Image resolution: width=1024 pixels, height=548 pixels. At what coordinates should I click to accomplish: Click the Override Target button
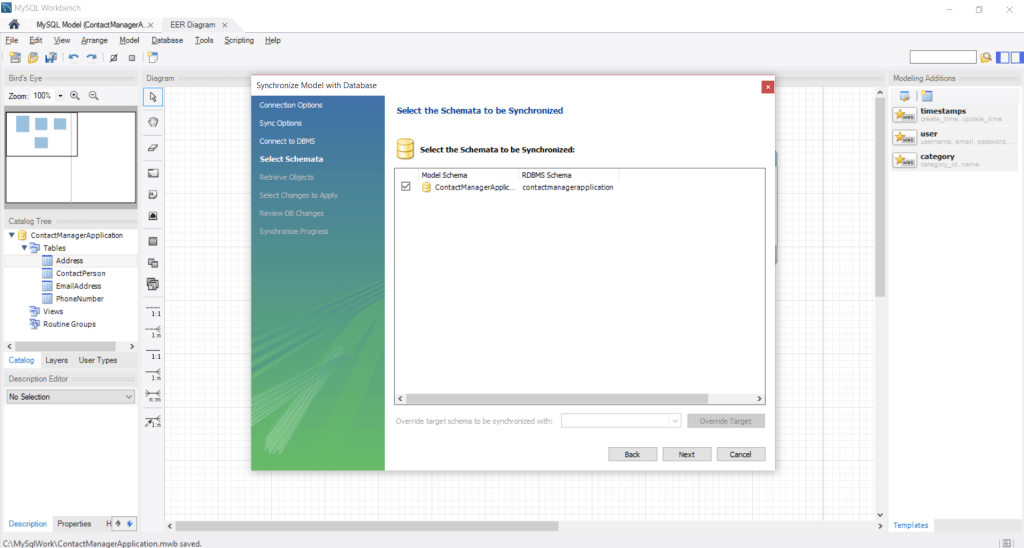click(x=726, y=421)
